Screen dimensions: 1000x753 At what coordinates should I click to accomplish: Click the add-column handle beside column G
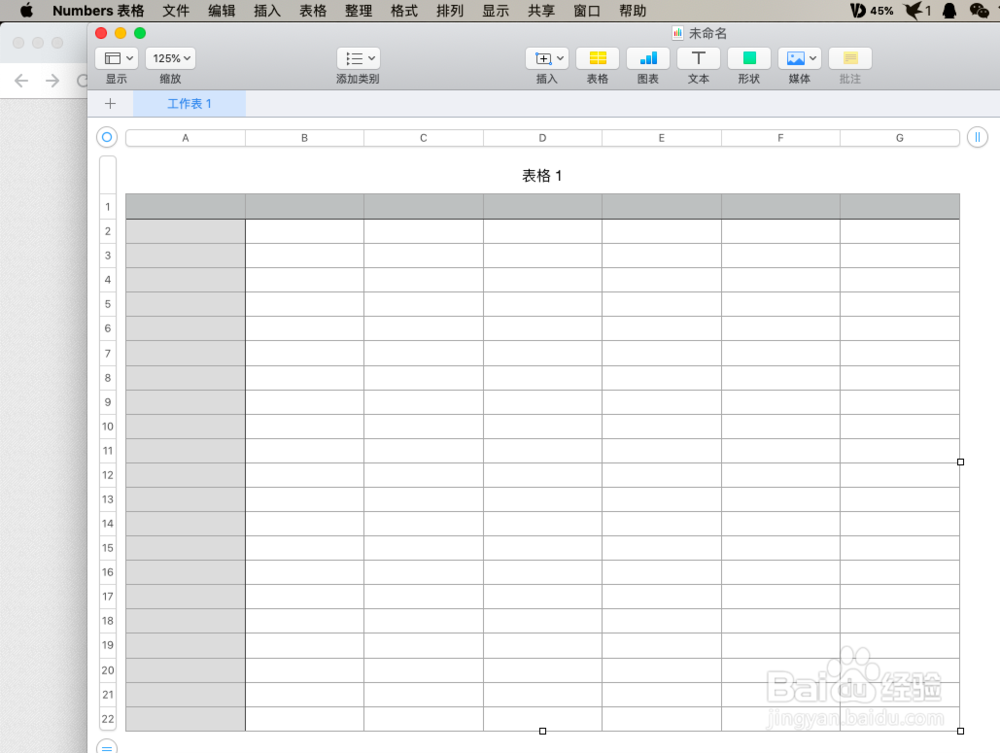(x=977, y=137)
